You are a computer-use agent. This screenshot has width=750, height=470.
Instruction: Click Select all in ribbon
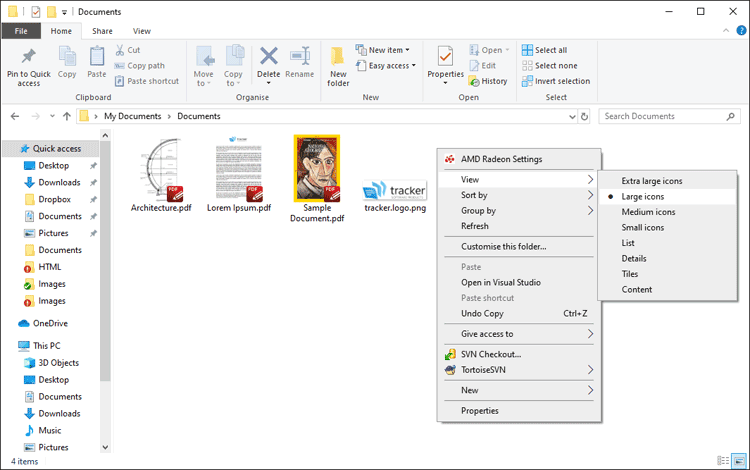[x=544, y=50]
